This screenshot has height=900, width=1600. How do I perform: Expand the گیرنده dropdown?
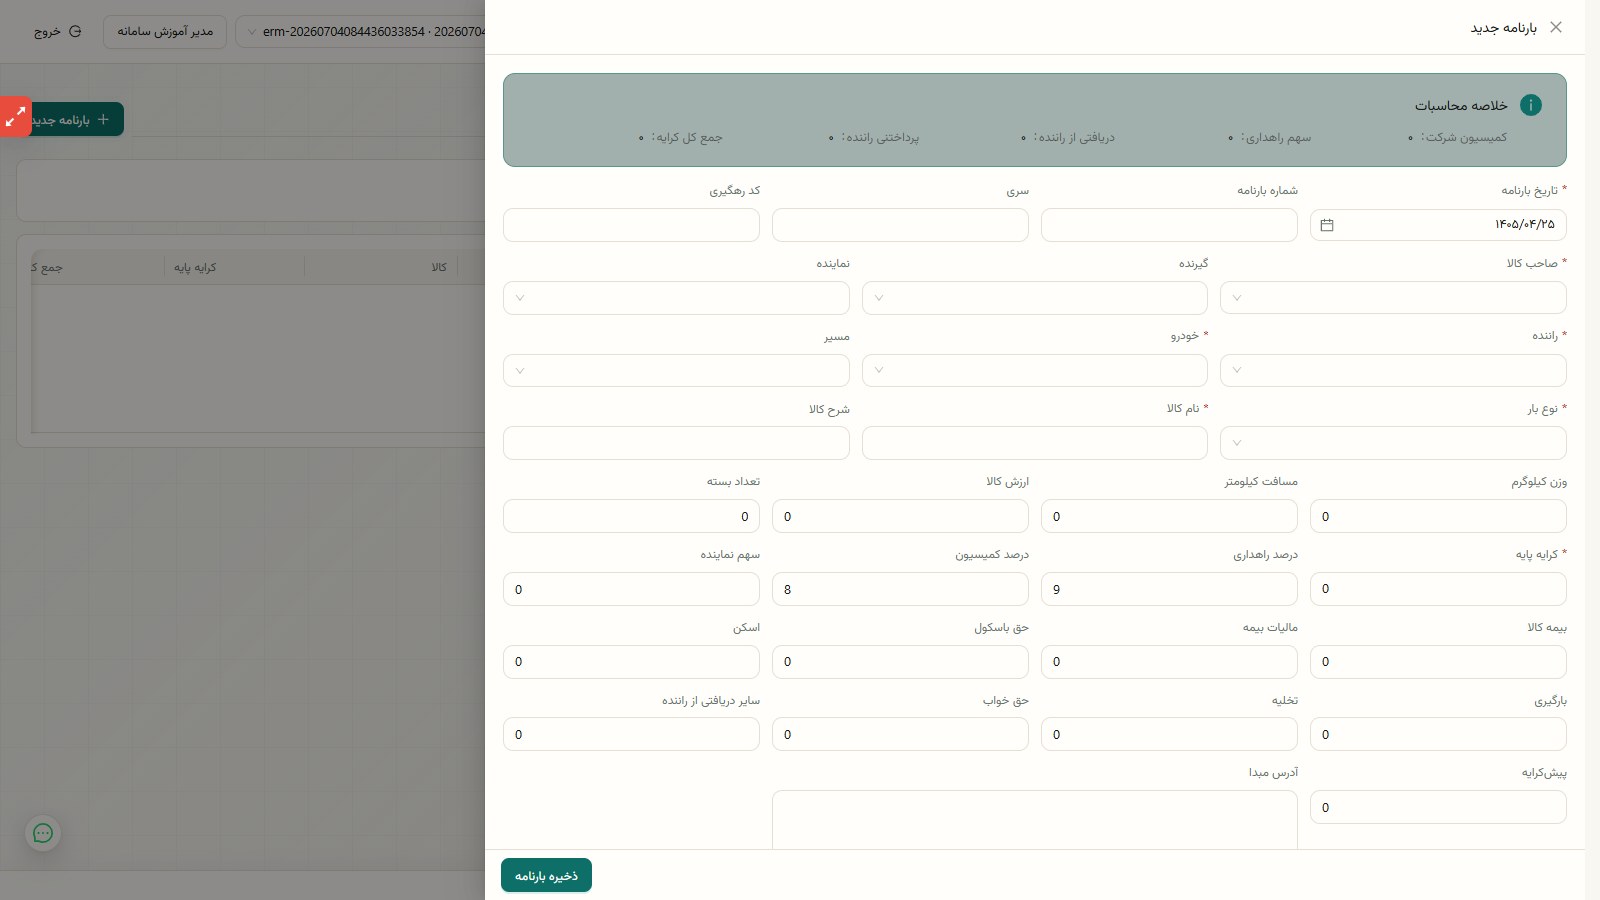pyautogui.click(x=1034, y=298)
